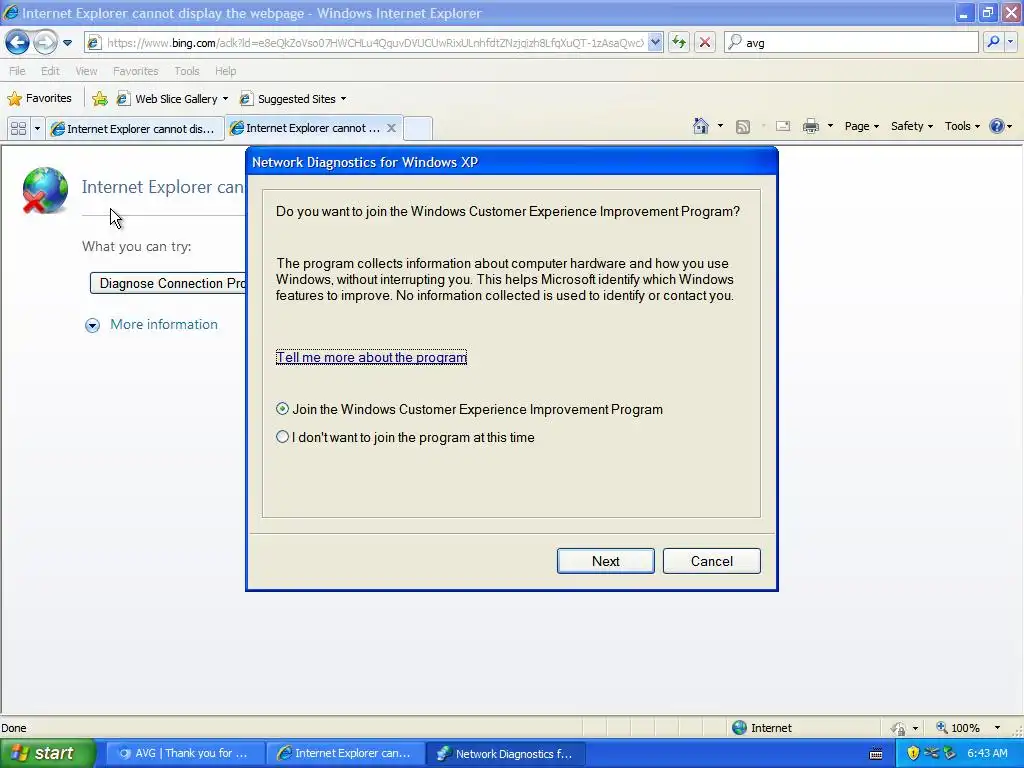Switch to AVG Thank you taskbar item
The width and height of the screenshot is (1024, 768).
tap(185, 754)
